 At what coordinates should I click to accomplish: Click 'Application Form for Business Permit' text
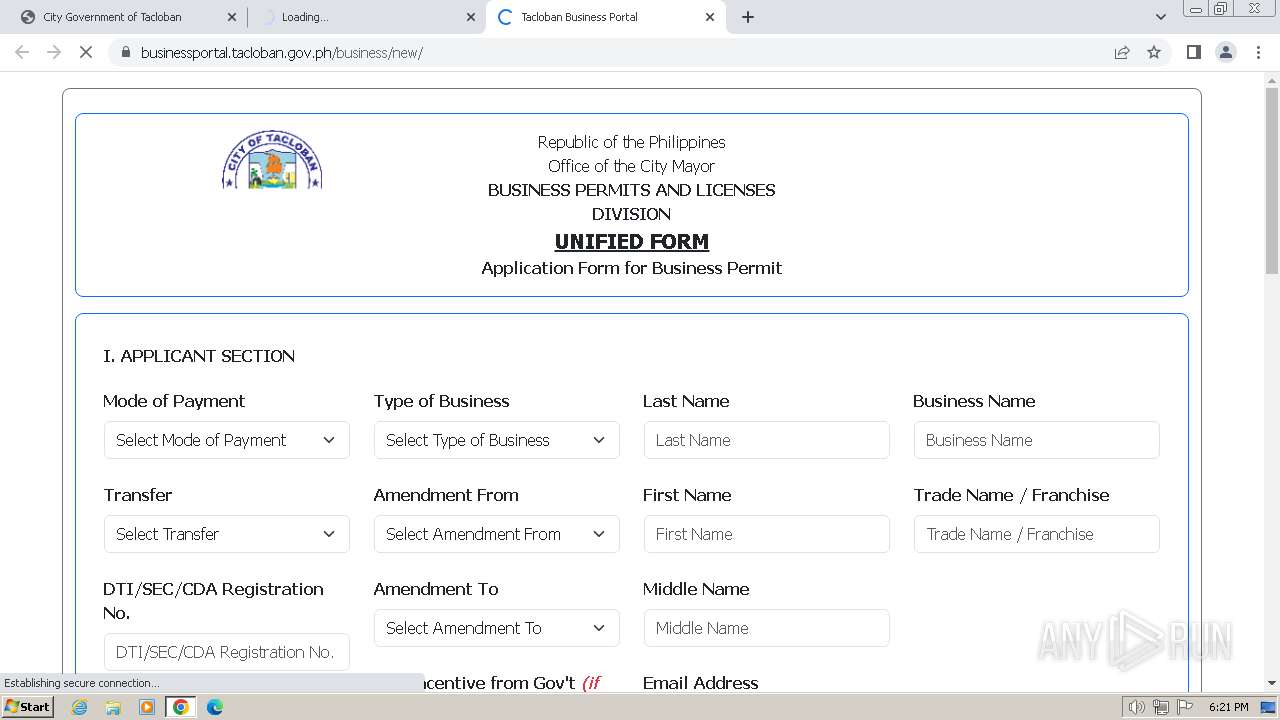pos(632,268)
